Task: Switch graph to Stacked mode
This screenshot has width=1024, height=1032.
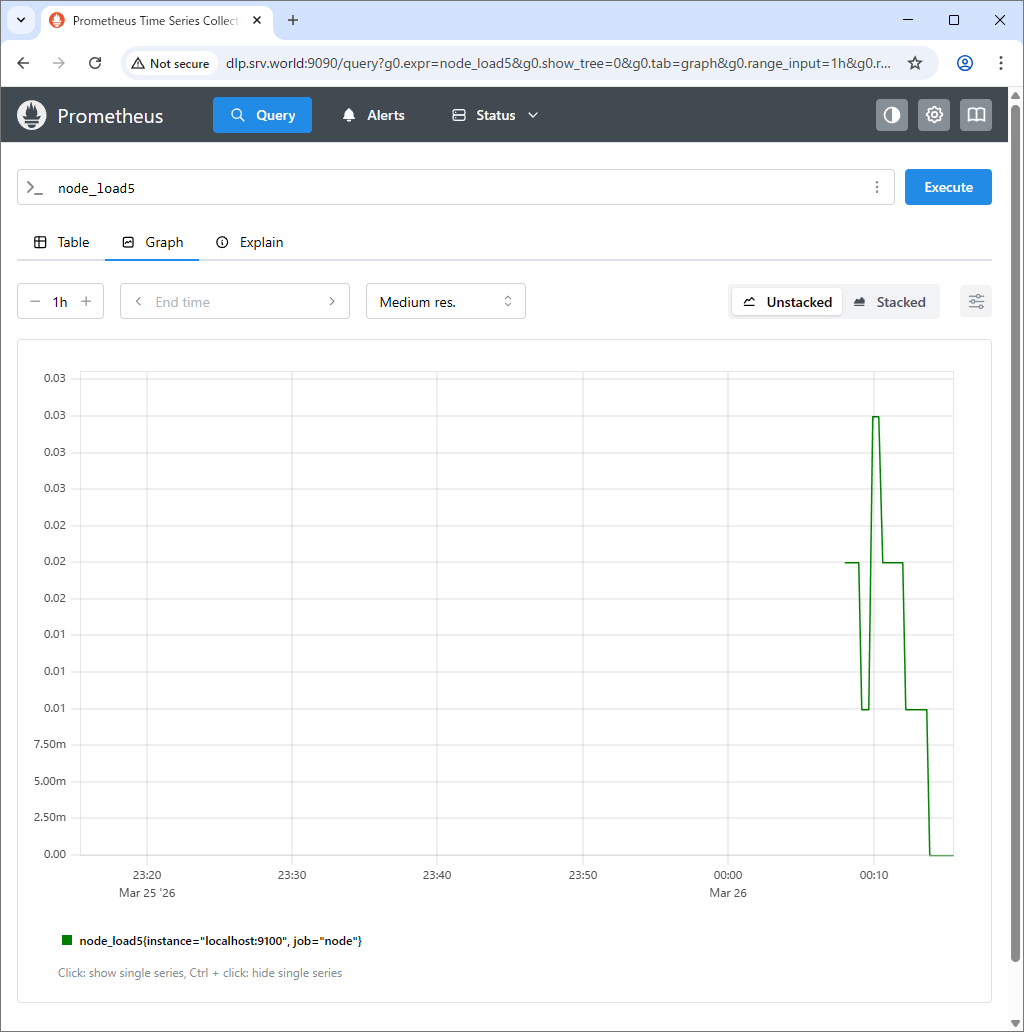Action: point(890,302)
